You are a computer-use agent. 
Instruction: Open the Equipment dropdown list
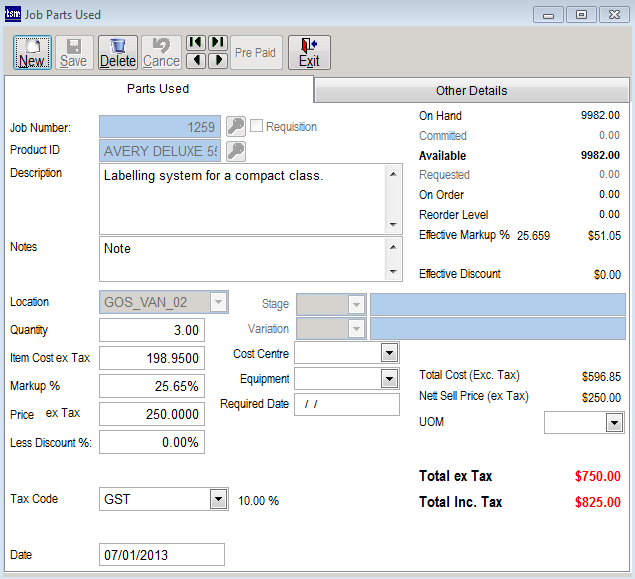tap(389, 379)
